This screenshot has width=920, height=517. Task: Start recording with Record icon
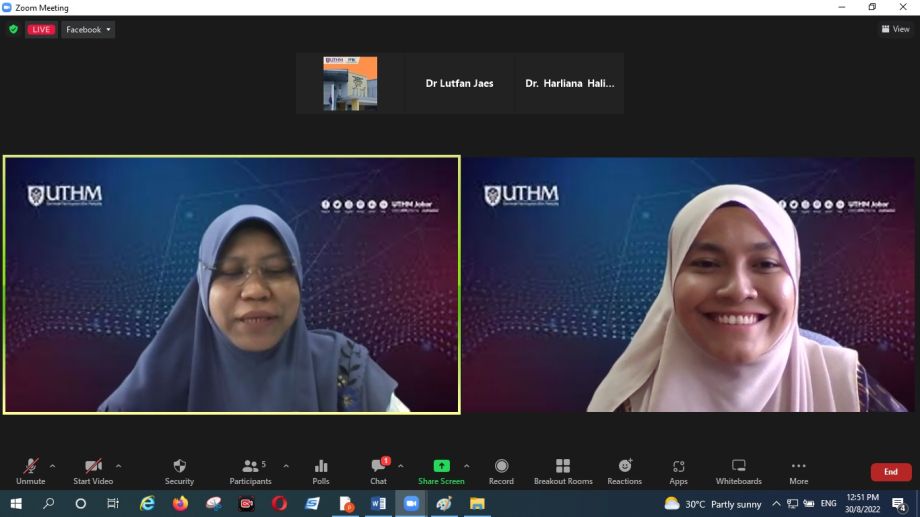point(501,466)
